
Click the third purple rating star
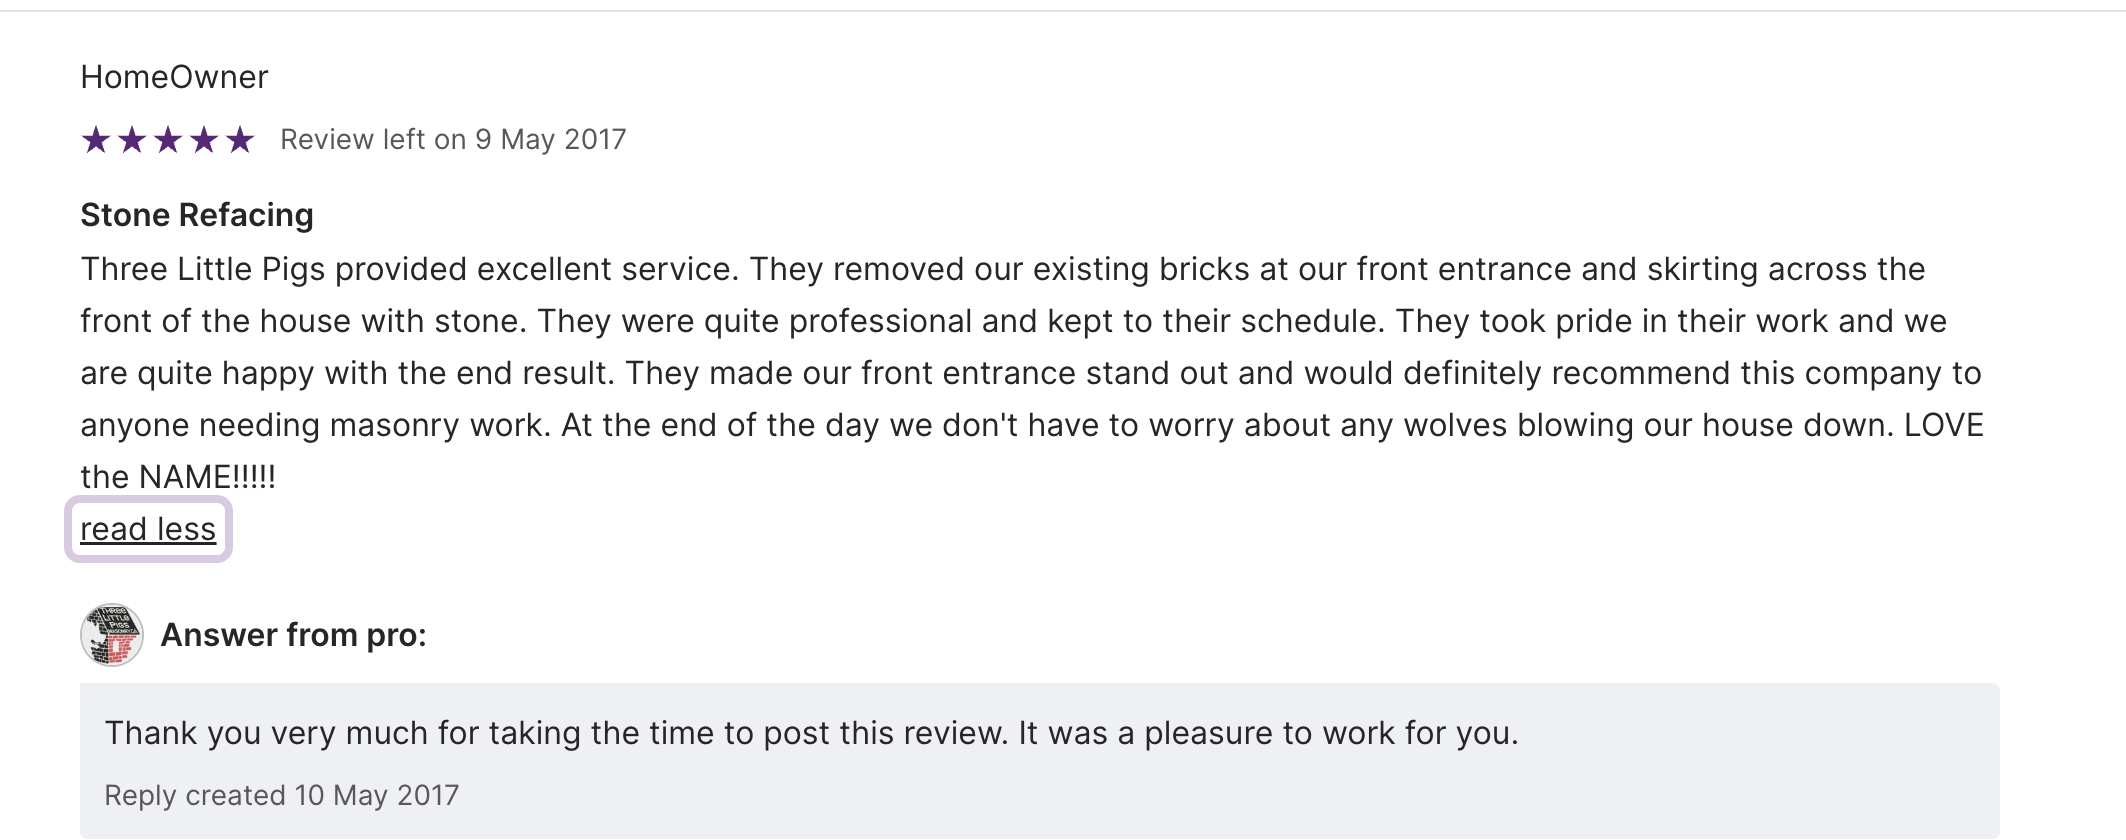pos(168,140)
